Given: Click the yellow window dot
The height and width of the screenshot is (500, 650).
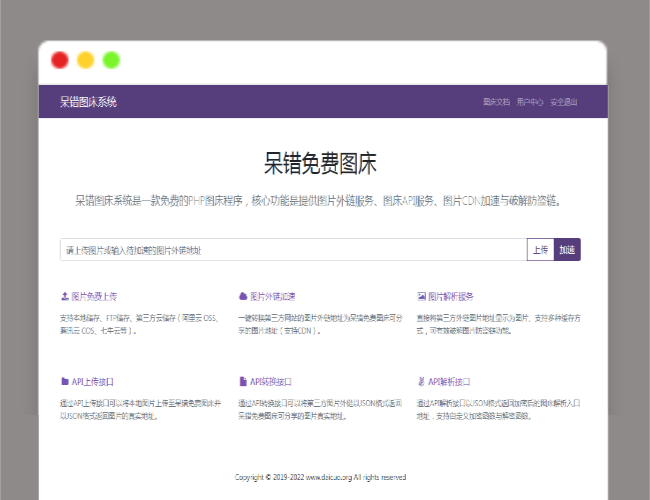Looking at the screenshot, I should (85, 60).
